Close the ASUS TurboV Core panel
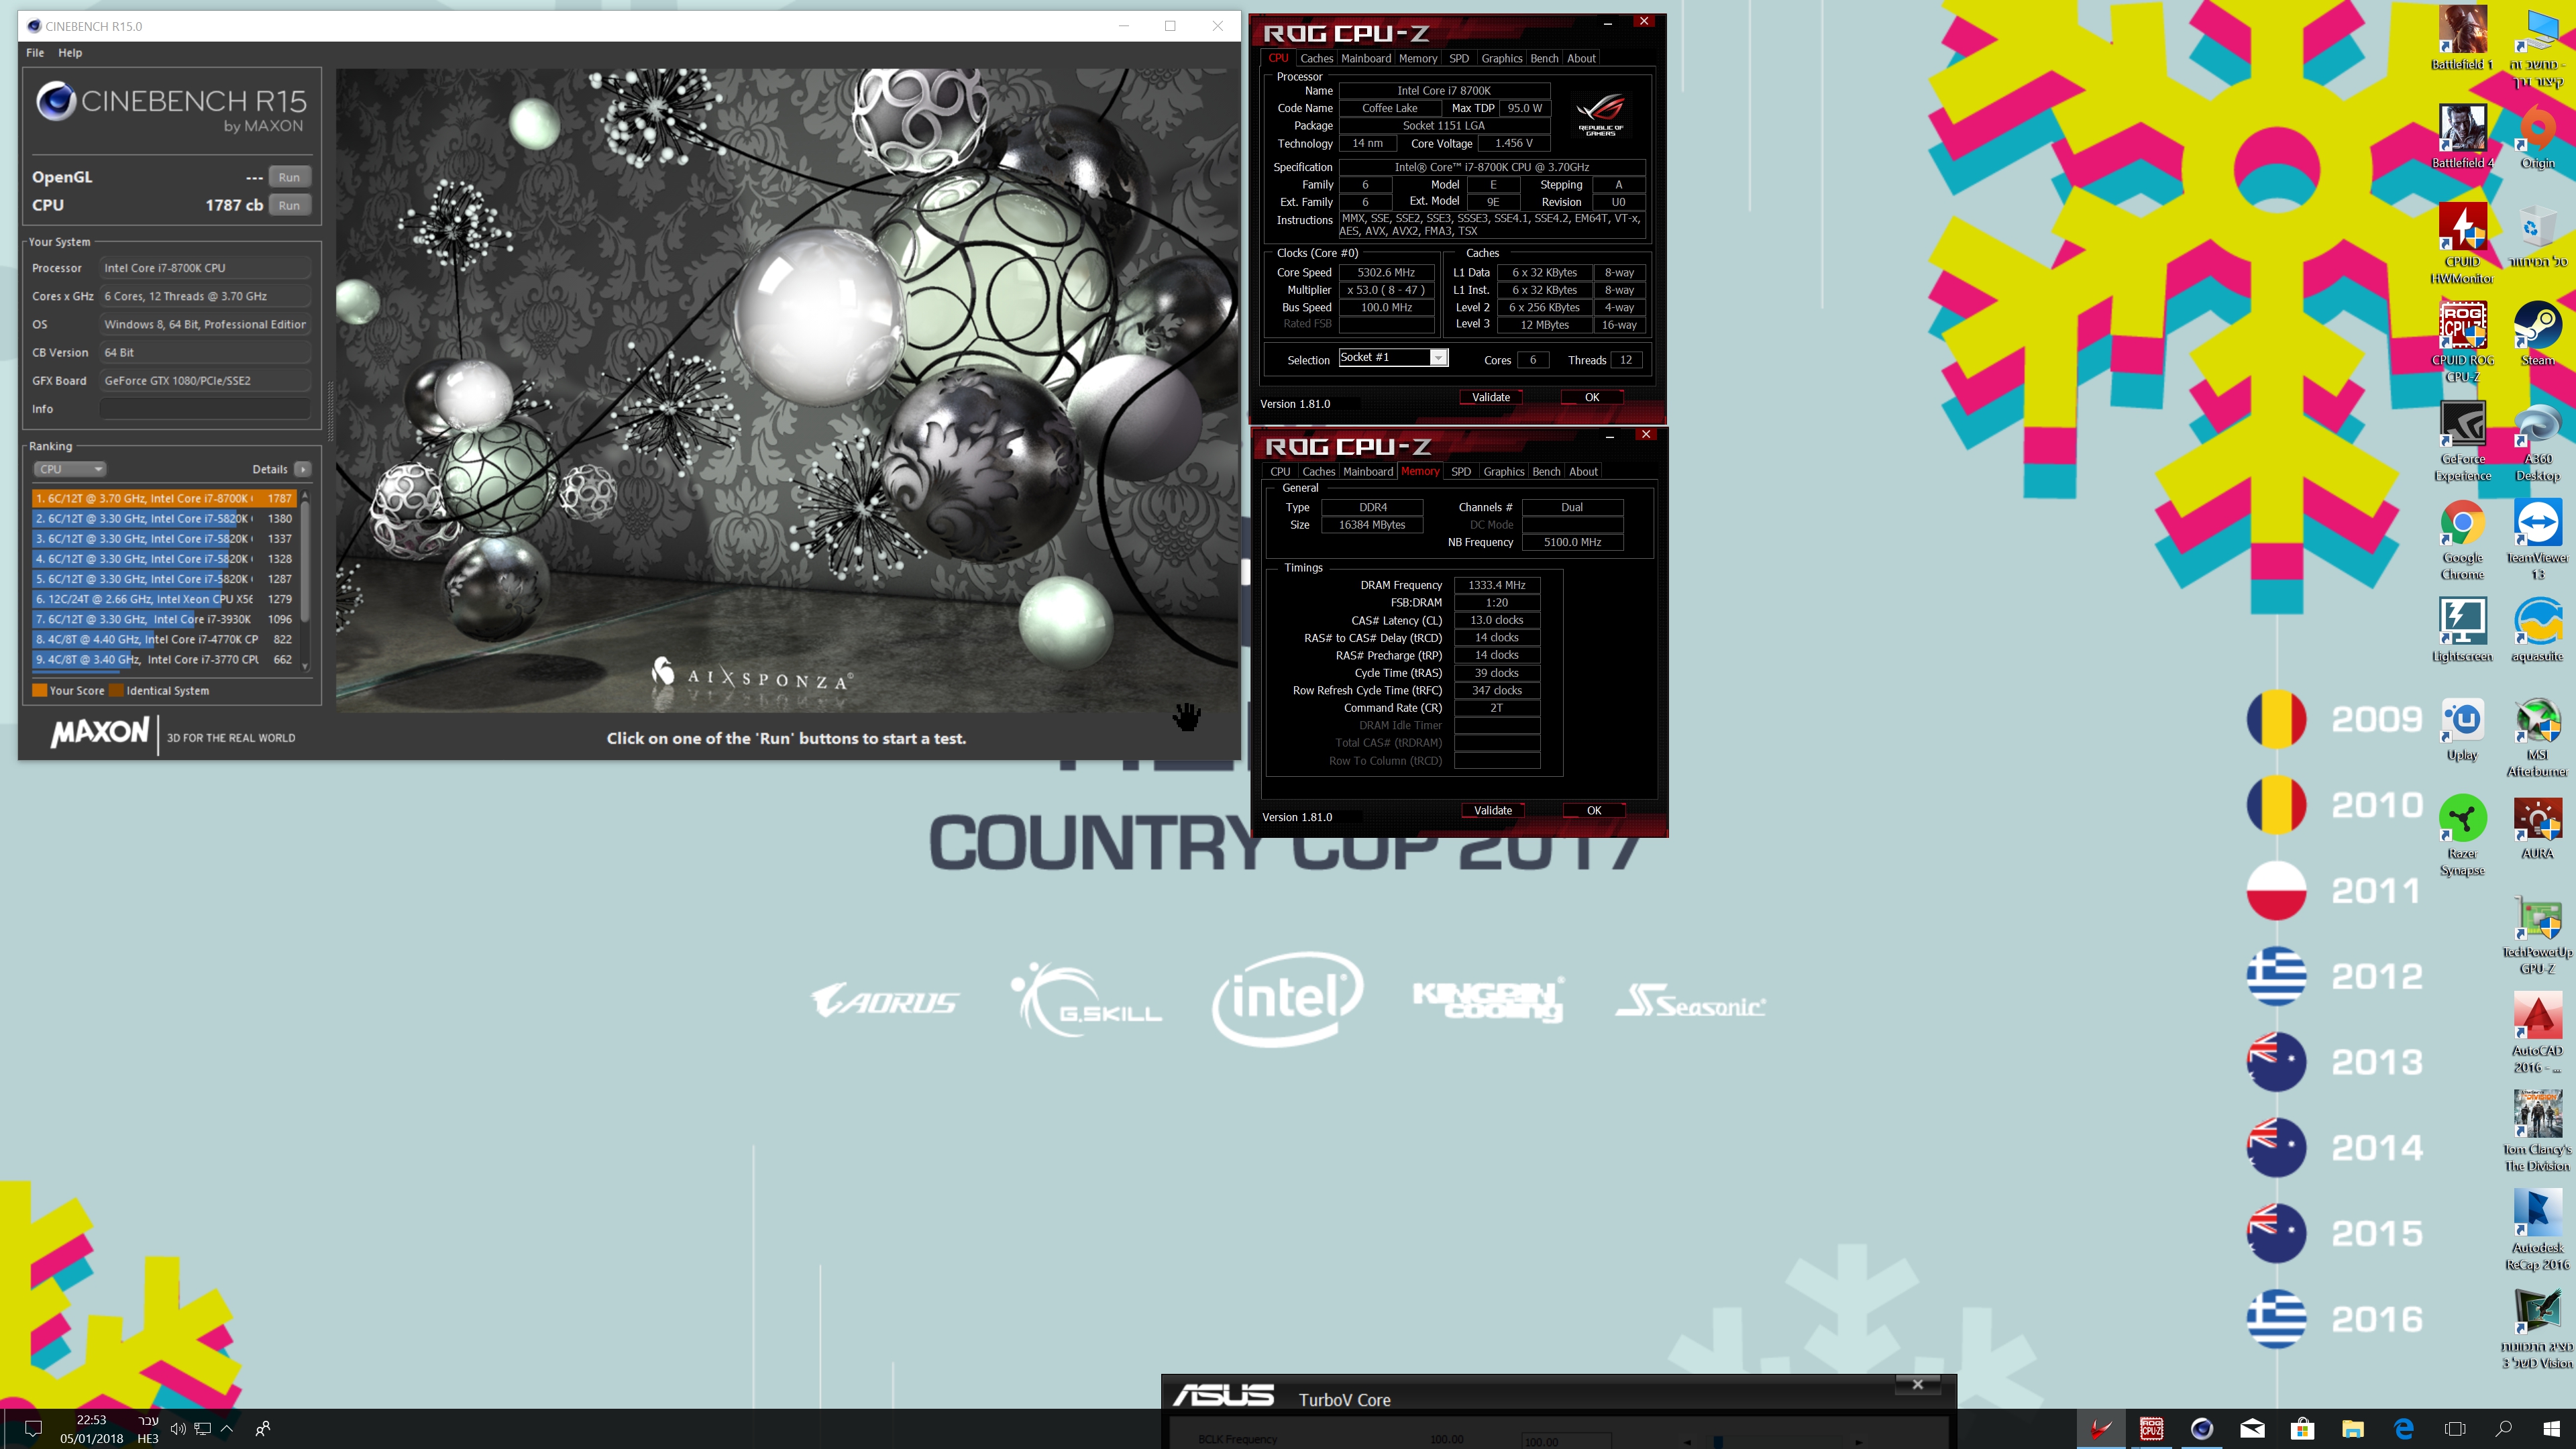The width and height of the screenshot is (2576, 1449). 1917,1384
